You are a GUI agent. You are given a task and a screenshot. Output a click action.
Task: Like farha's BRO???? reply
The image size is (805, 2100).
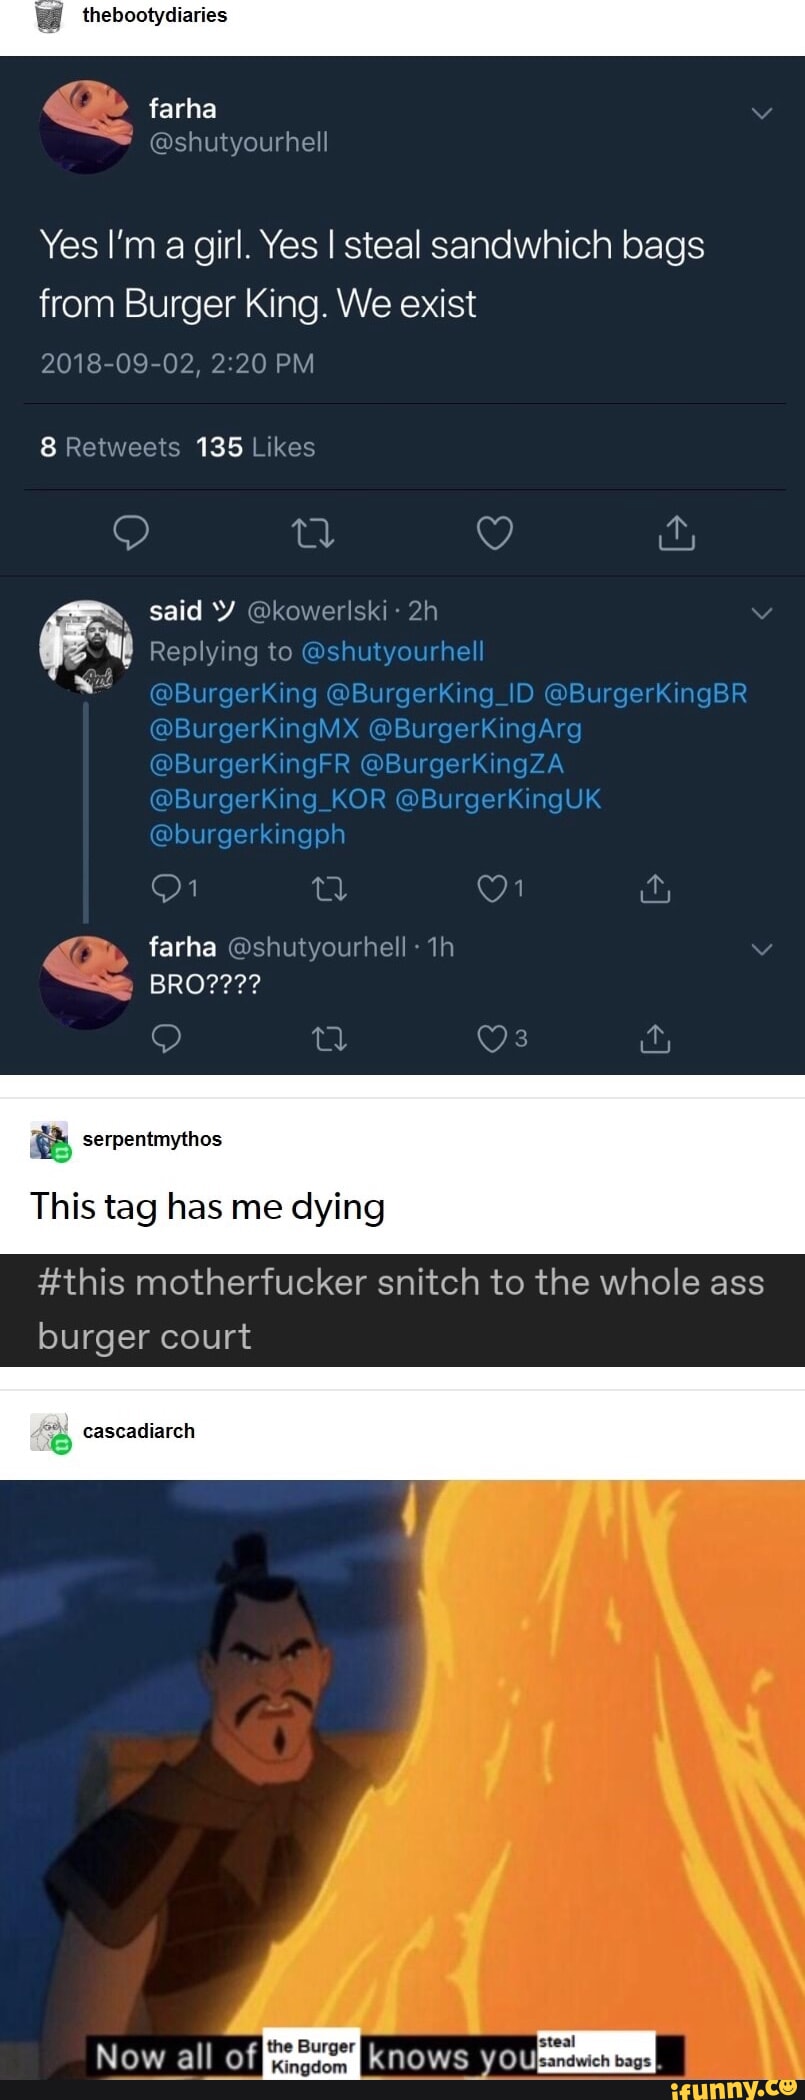[492, 1039]
